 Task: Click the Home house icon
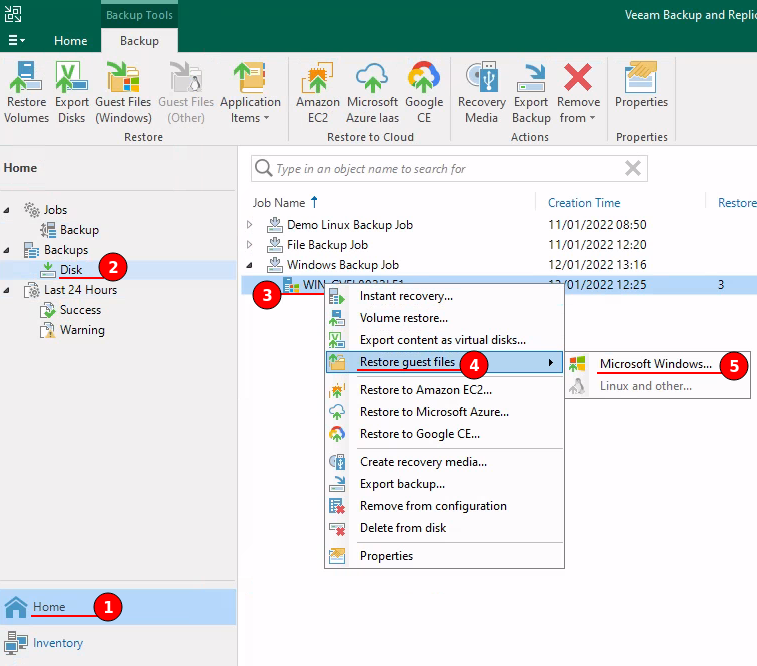click(x=16, y=607)
